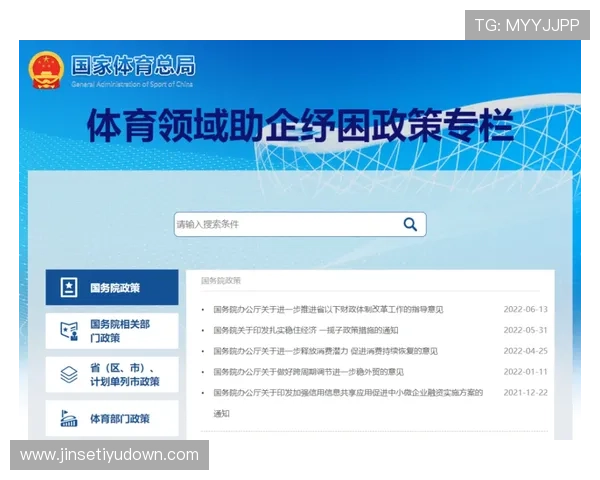Click the 国务院政策 star document icon

69,287
